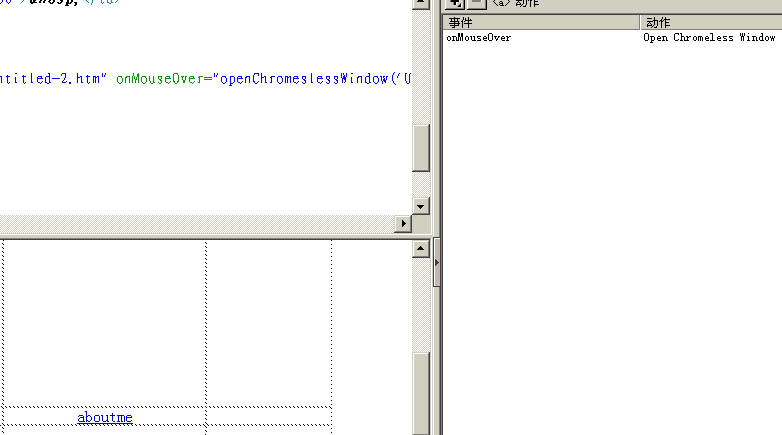Click the minus button to remove behavior

(477, 4)
